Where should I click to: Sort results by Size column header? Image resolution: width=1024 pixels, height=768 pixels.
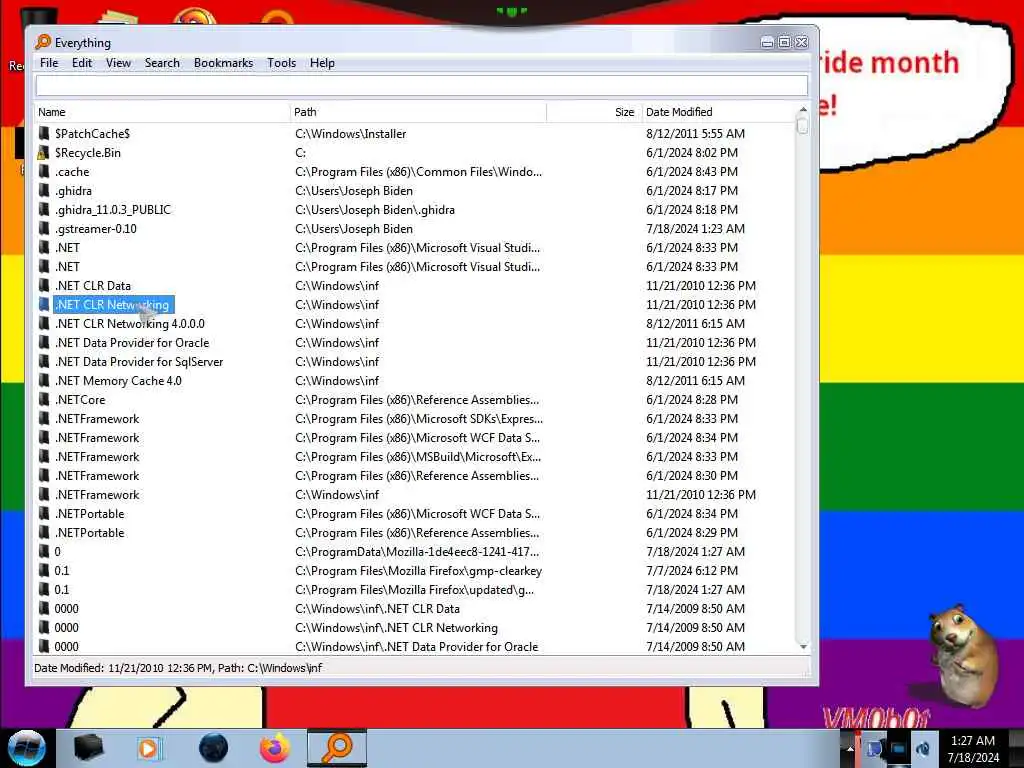pyautogui.click(x=594, y=112)
